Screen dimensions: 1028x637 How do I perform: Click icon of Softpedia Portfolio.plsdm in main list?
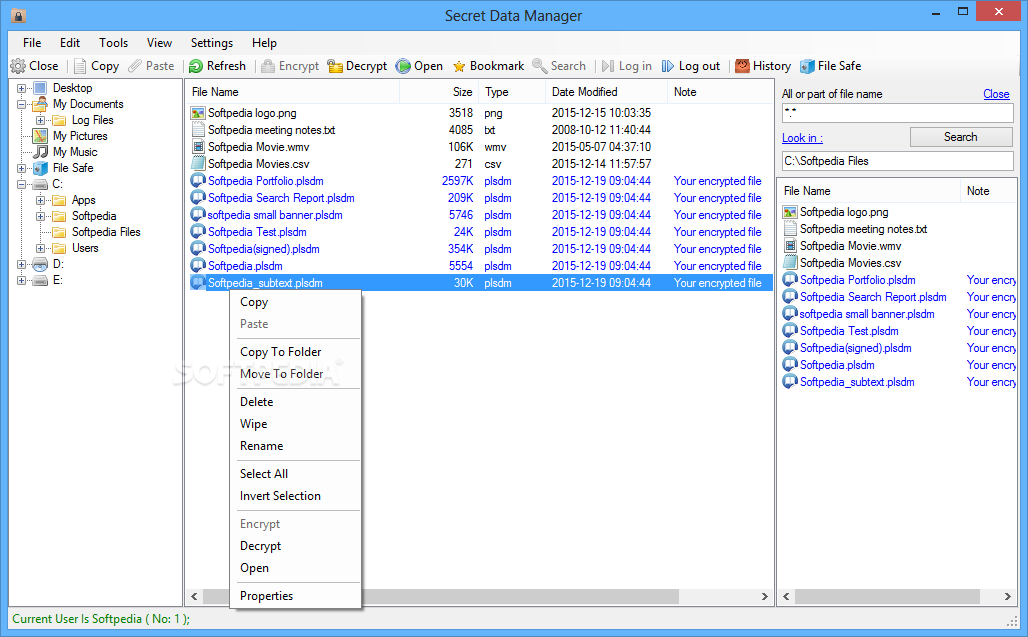tap(198, 181)
